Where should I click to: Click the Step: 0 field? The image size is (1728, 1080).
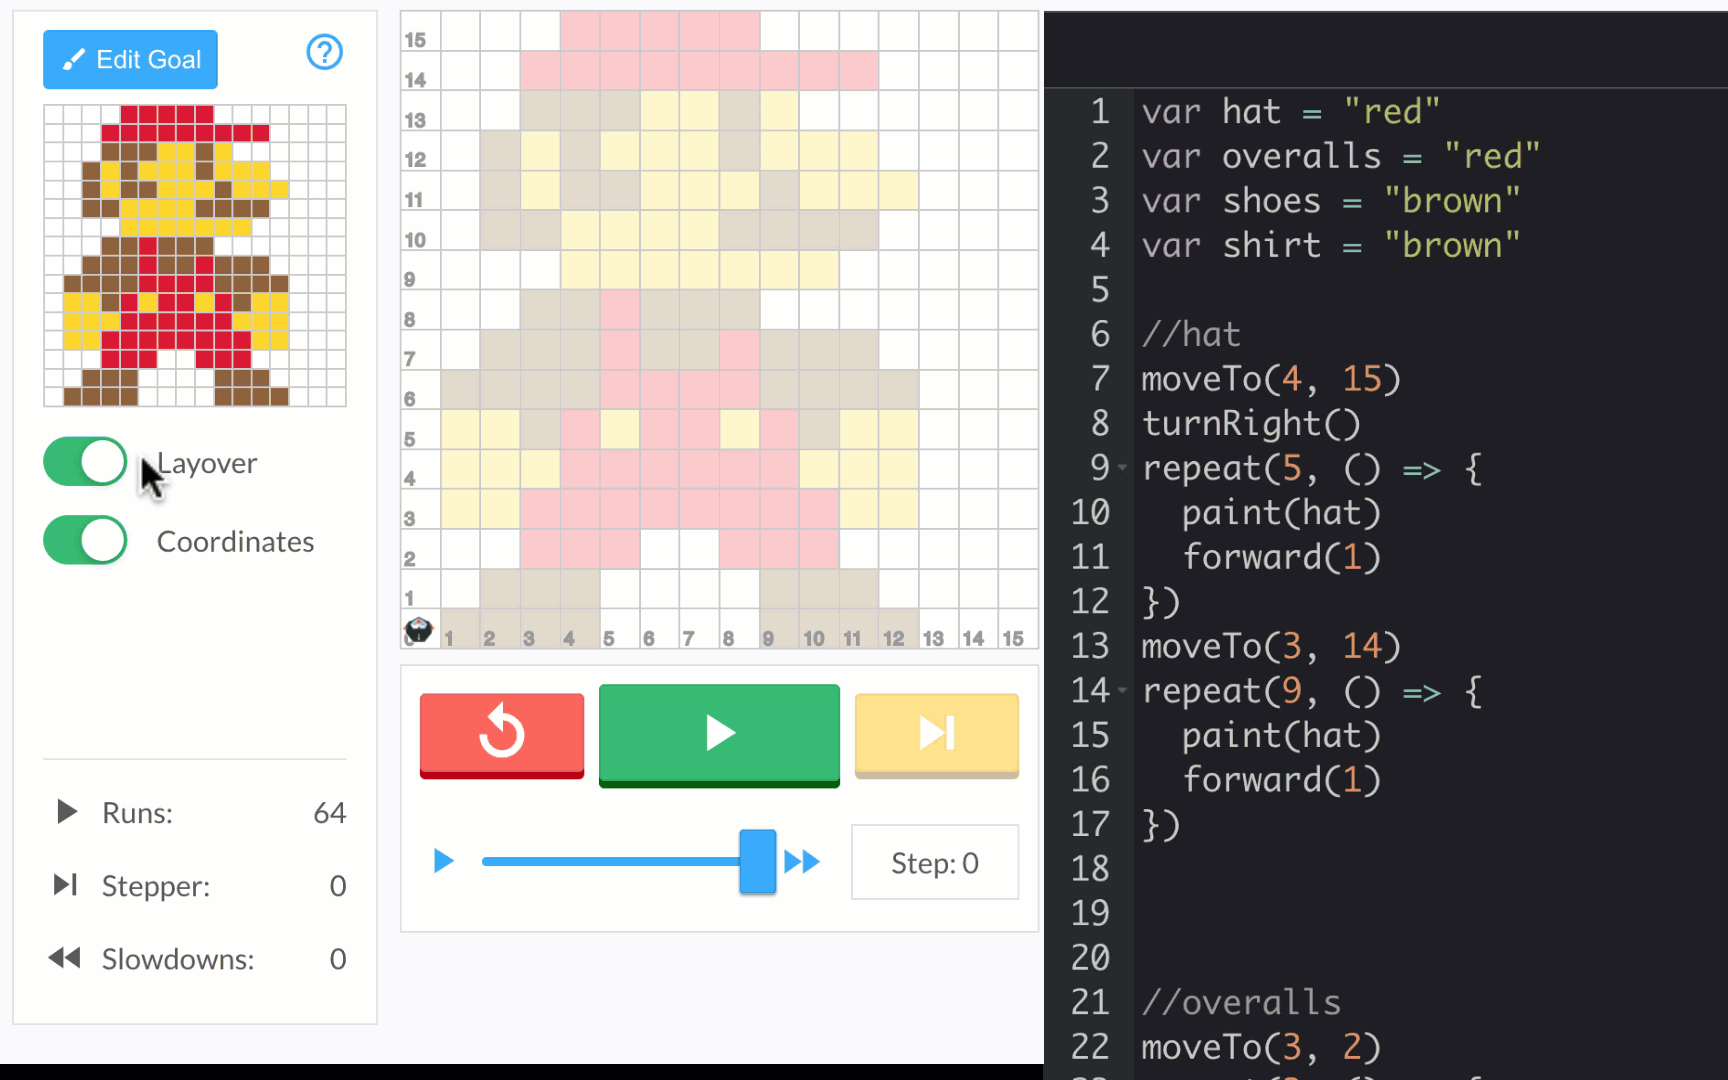coord(935,863)
